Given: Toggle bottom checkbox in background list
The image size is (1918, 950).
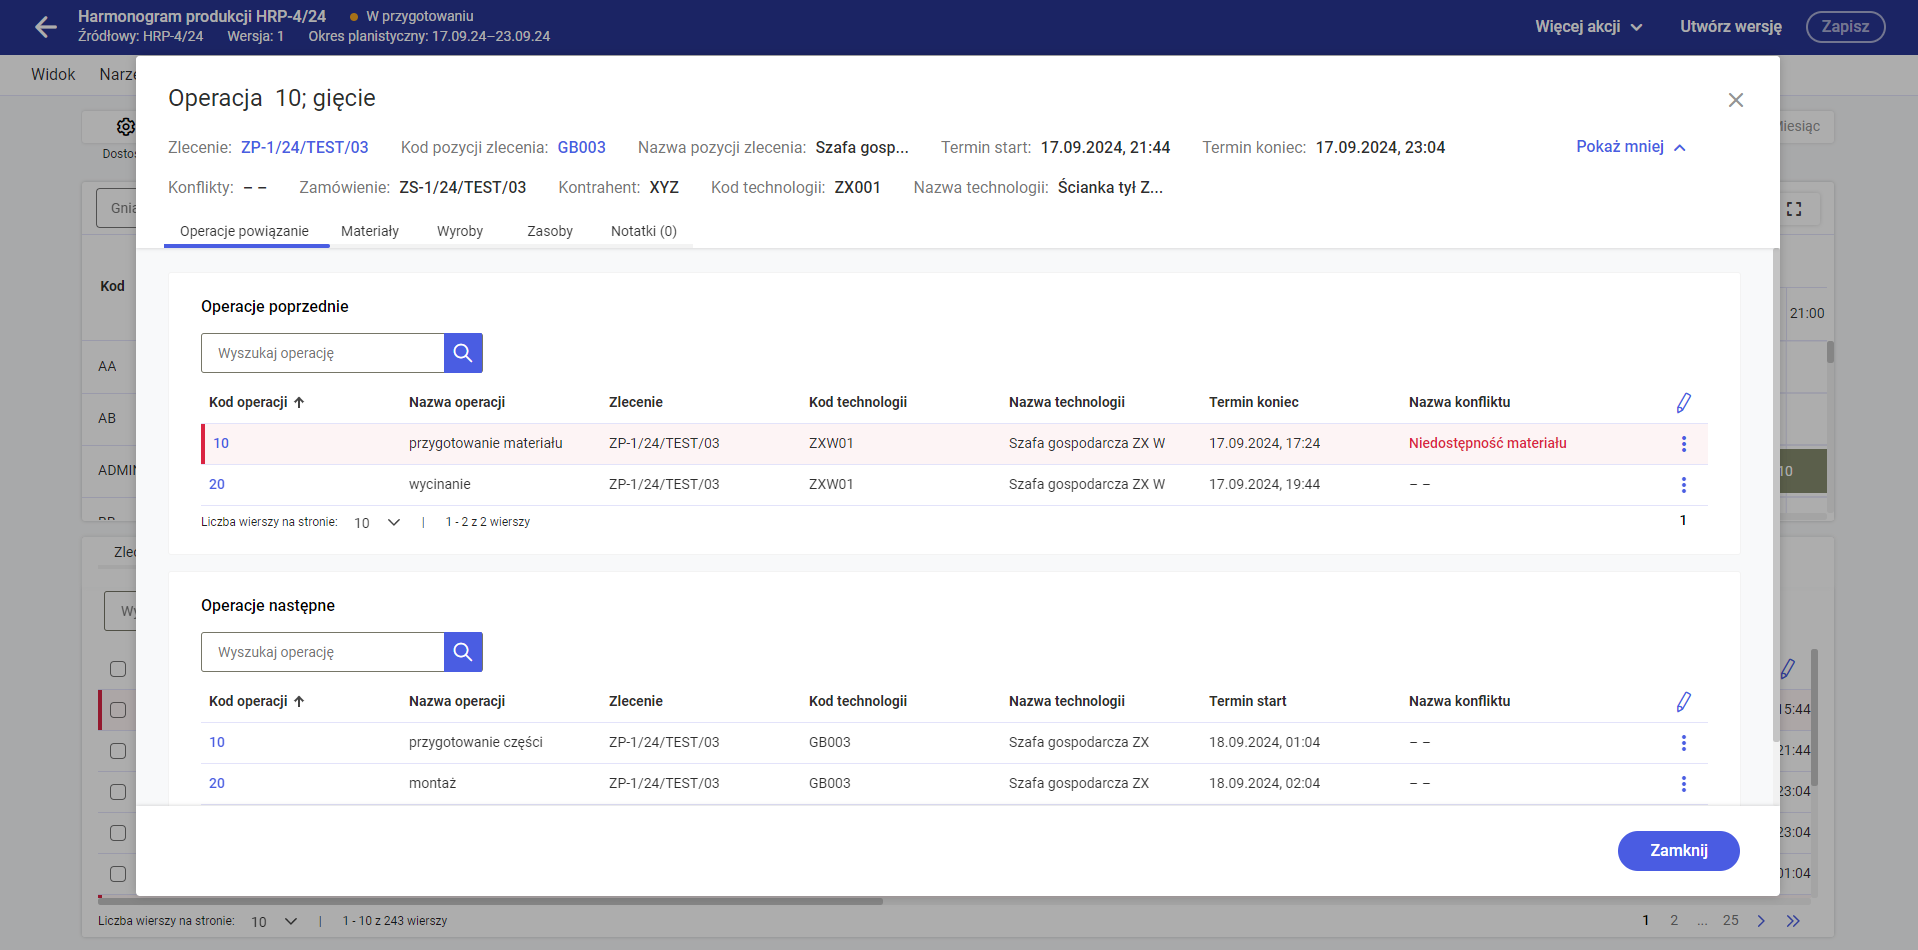Looking at the screenshot, I should [118, 874].
